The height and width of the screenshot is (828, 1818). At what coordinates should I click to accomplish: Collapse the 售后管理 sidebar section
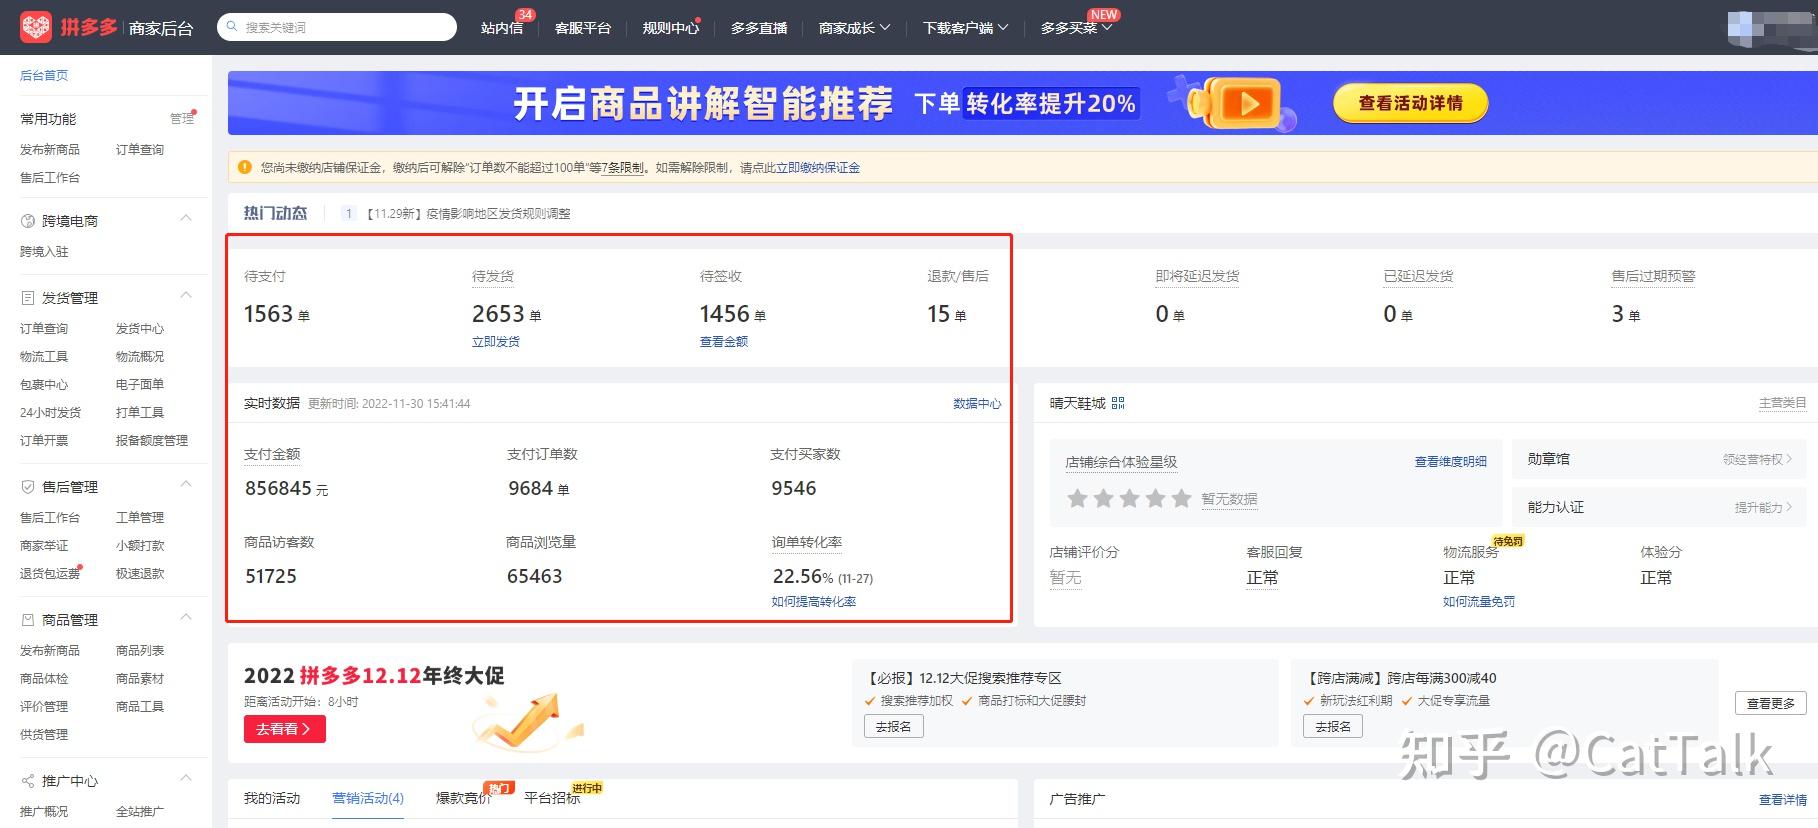tap(186, 486)
